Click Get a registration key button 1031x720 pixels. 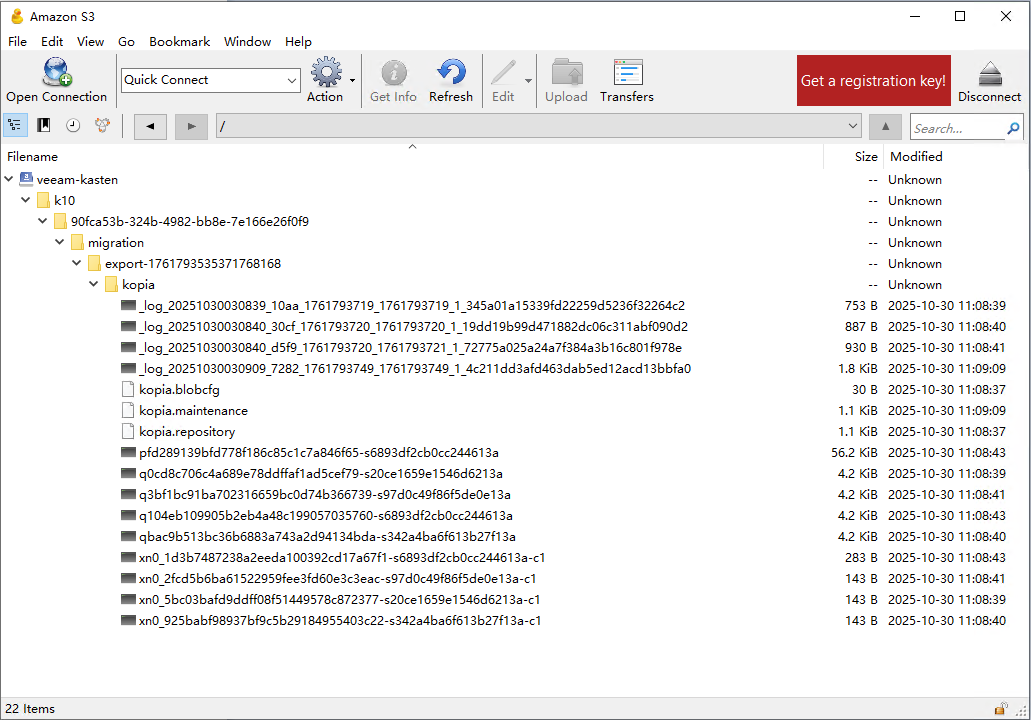pyautogui.click(x=873, y=81)
